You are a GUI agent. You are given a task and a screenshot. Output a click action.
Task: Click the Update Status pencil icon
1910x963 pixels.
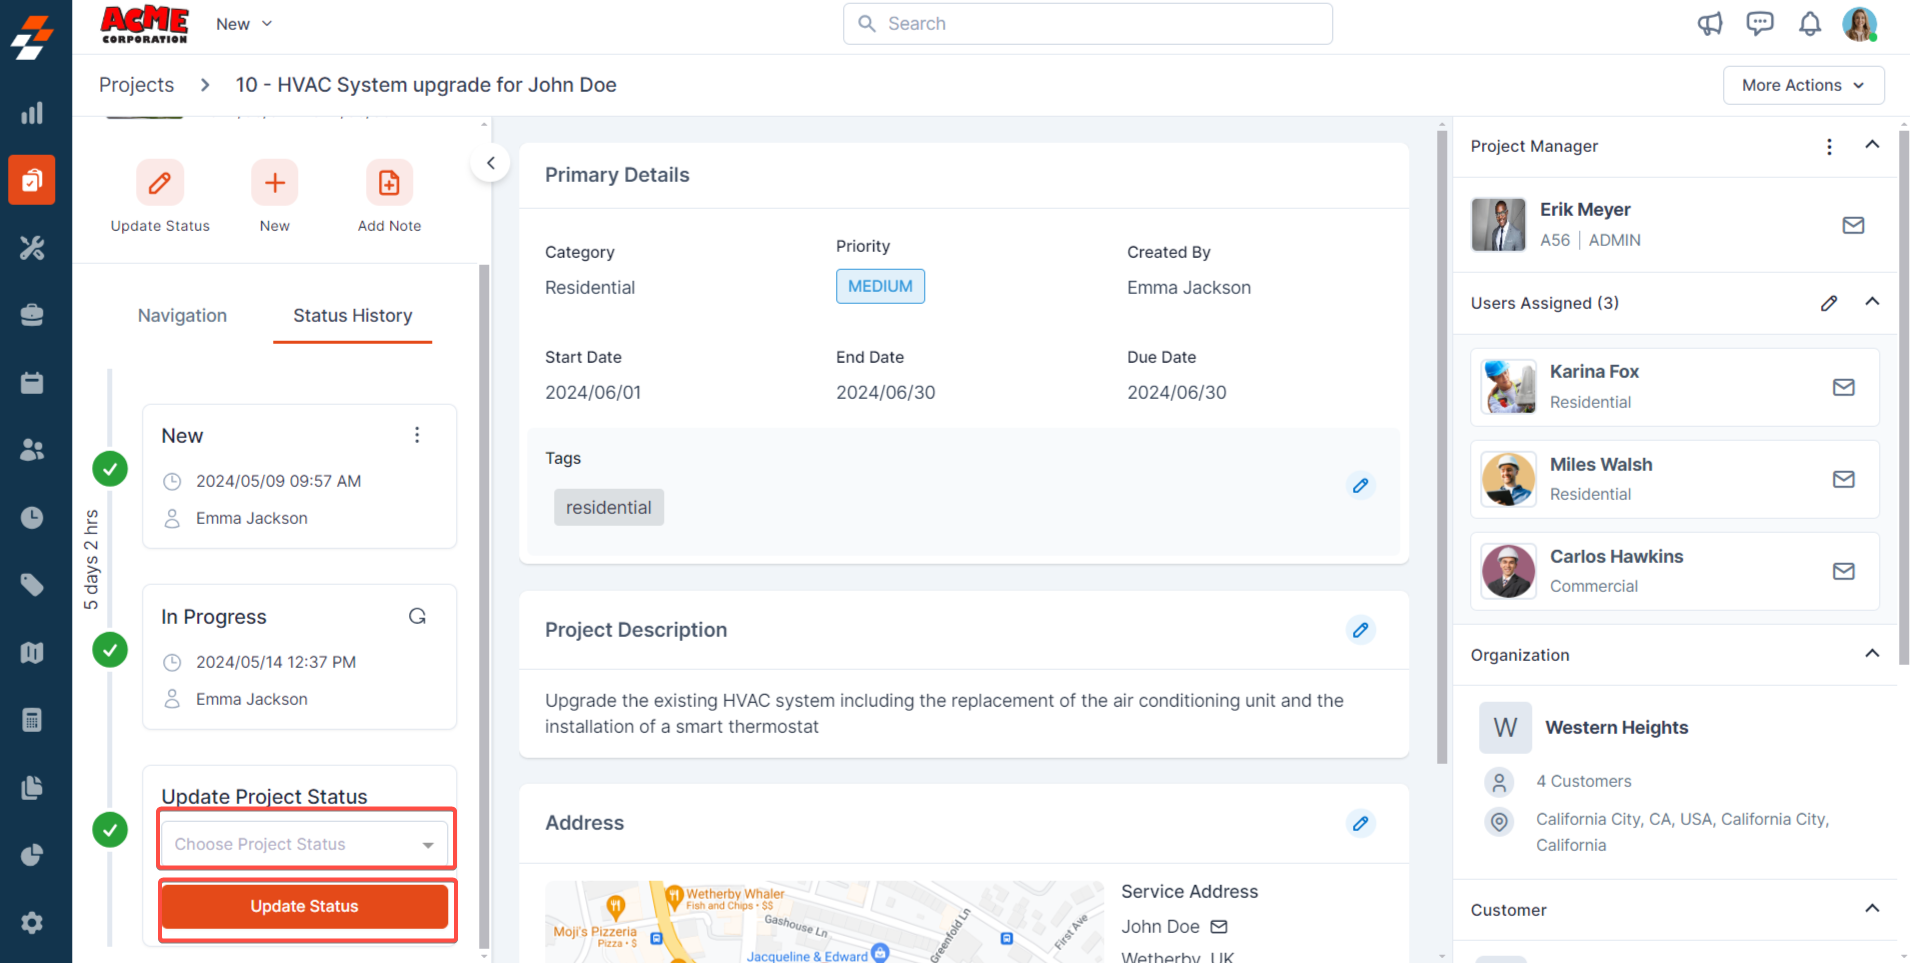point(160,183)
